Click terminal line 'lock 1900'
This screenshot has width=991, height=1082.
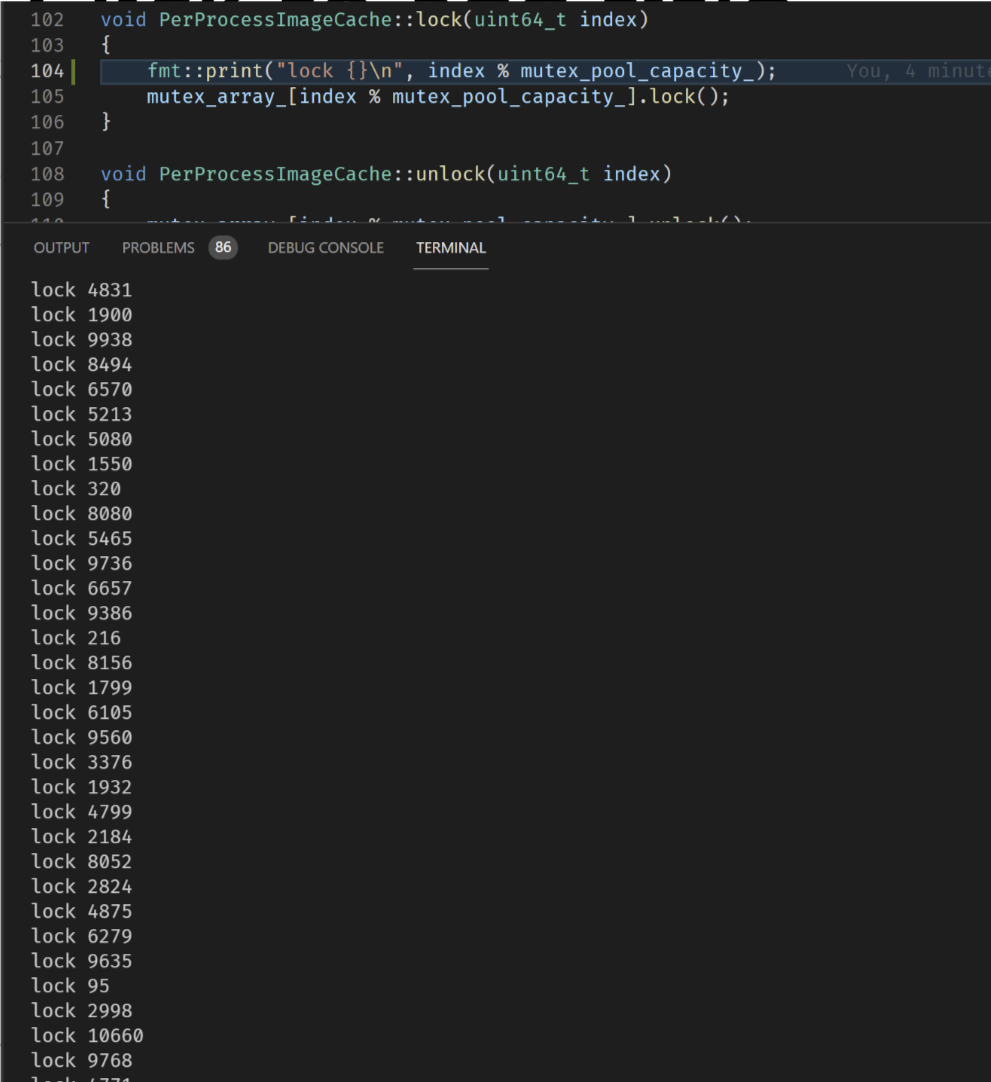[x=81, y=315]
